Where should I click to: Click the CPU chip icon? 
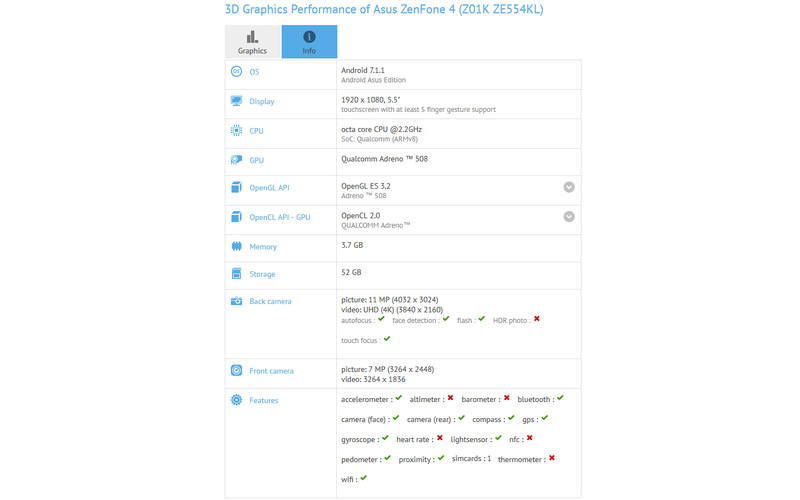[x=236, y=130]
